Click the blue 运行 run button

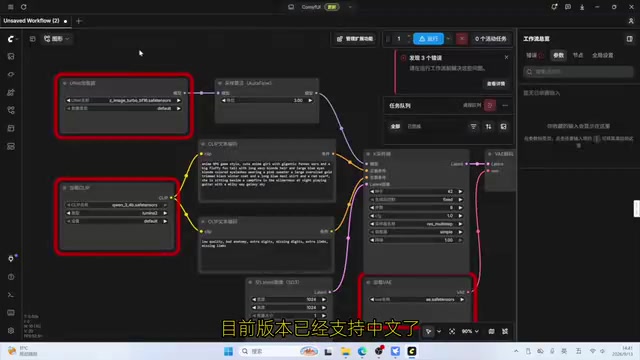[429, 39]
